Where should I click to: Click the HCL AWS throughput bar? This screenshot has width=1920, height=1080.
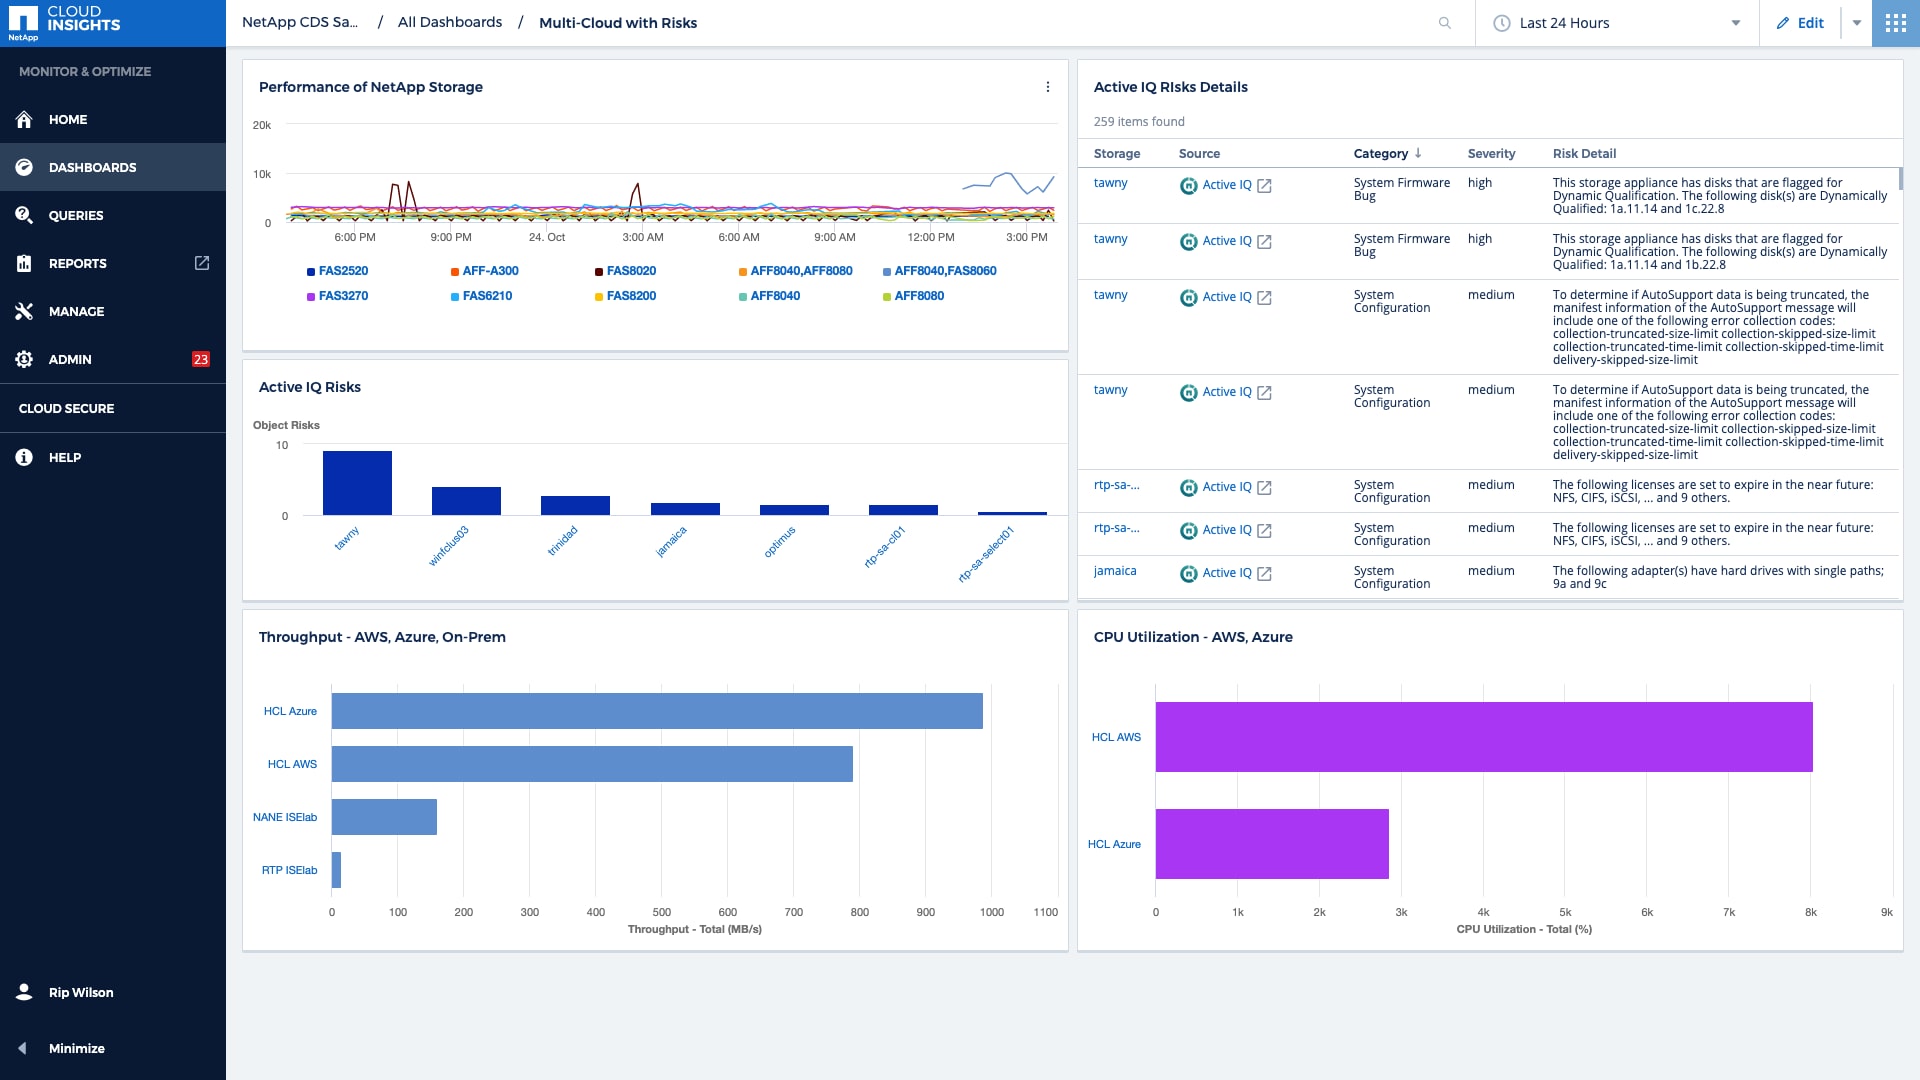point(592,764)
